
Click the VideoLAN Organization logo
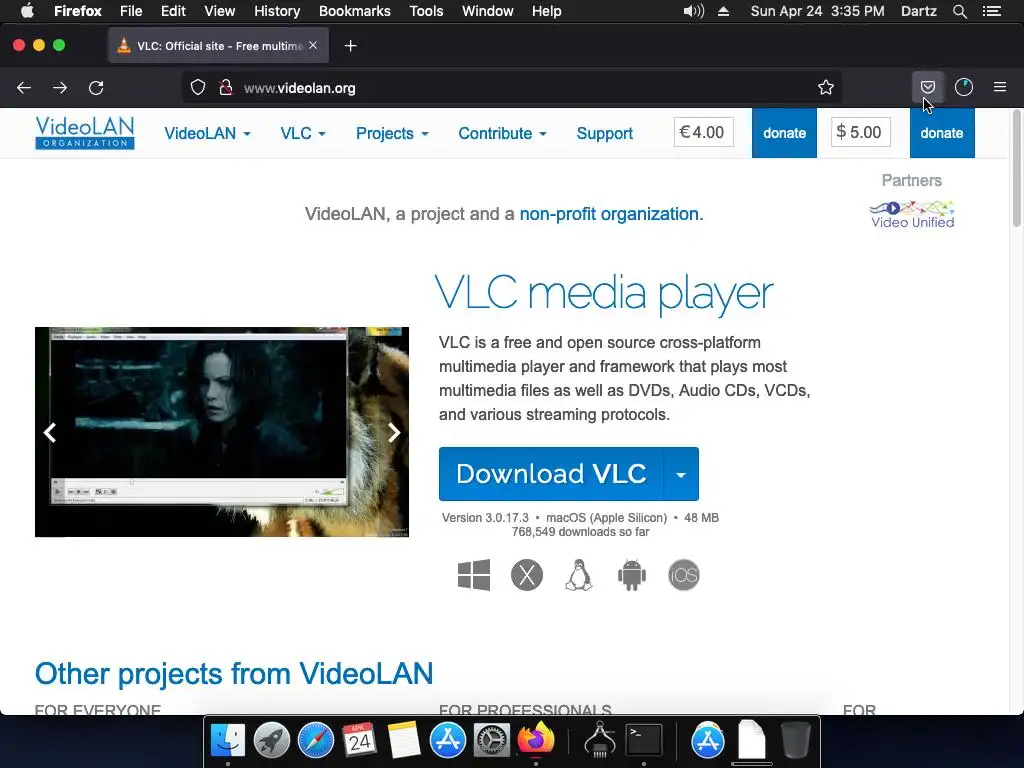tap(85, 133)
